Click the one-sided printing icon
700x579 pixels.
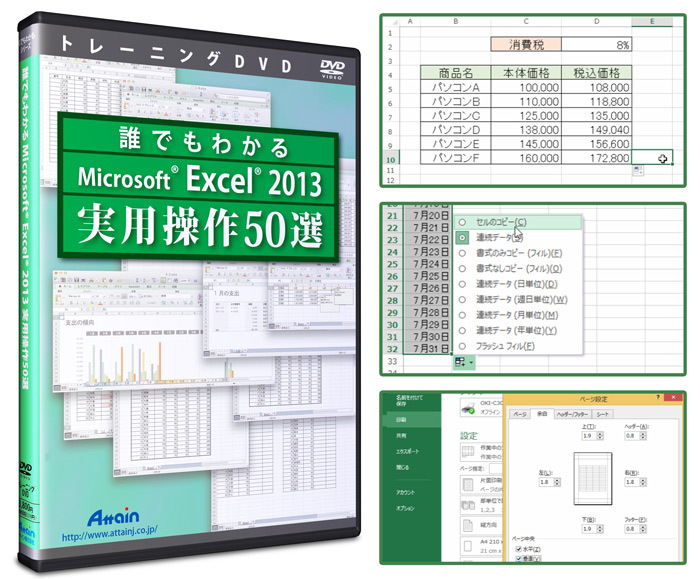click(467, 484)
